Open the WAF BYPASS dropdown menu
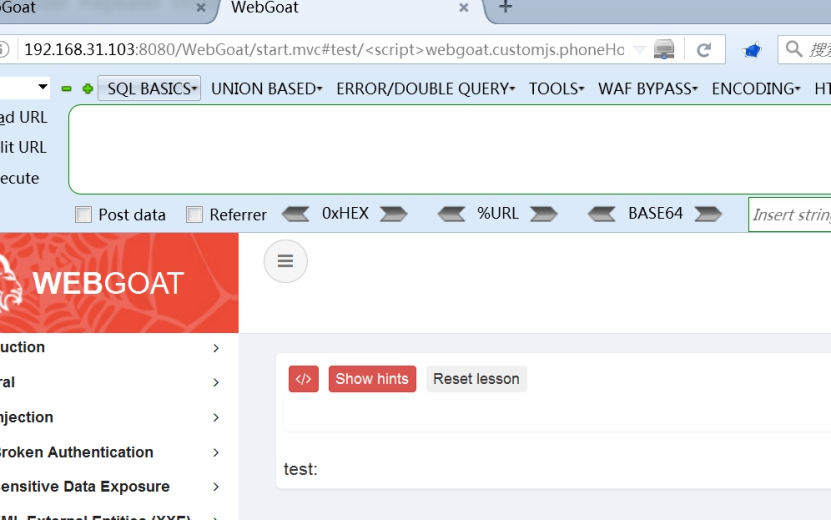 point(648,89)
